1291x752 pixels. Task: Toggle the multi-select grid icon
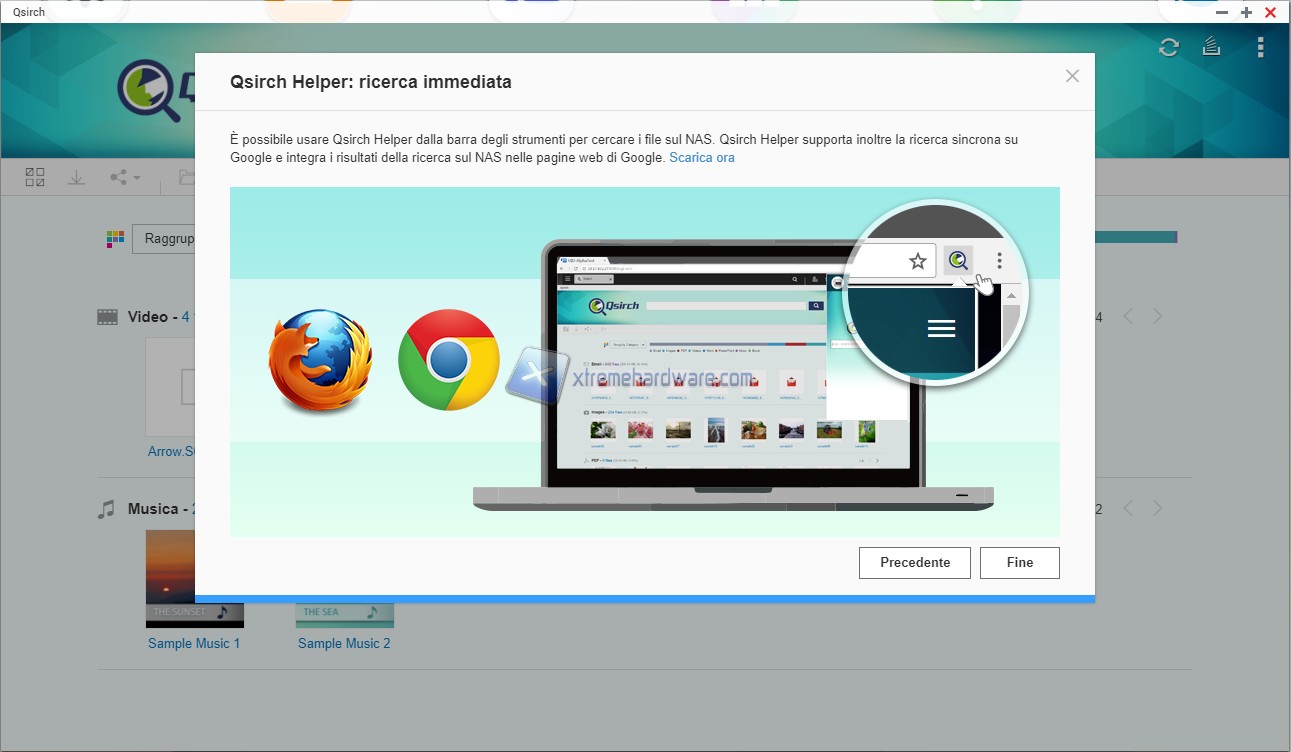(x=35, y=177)
